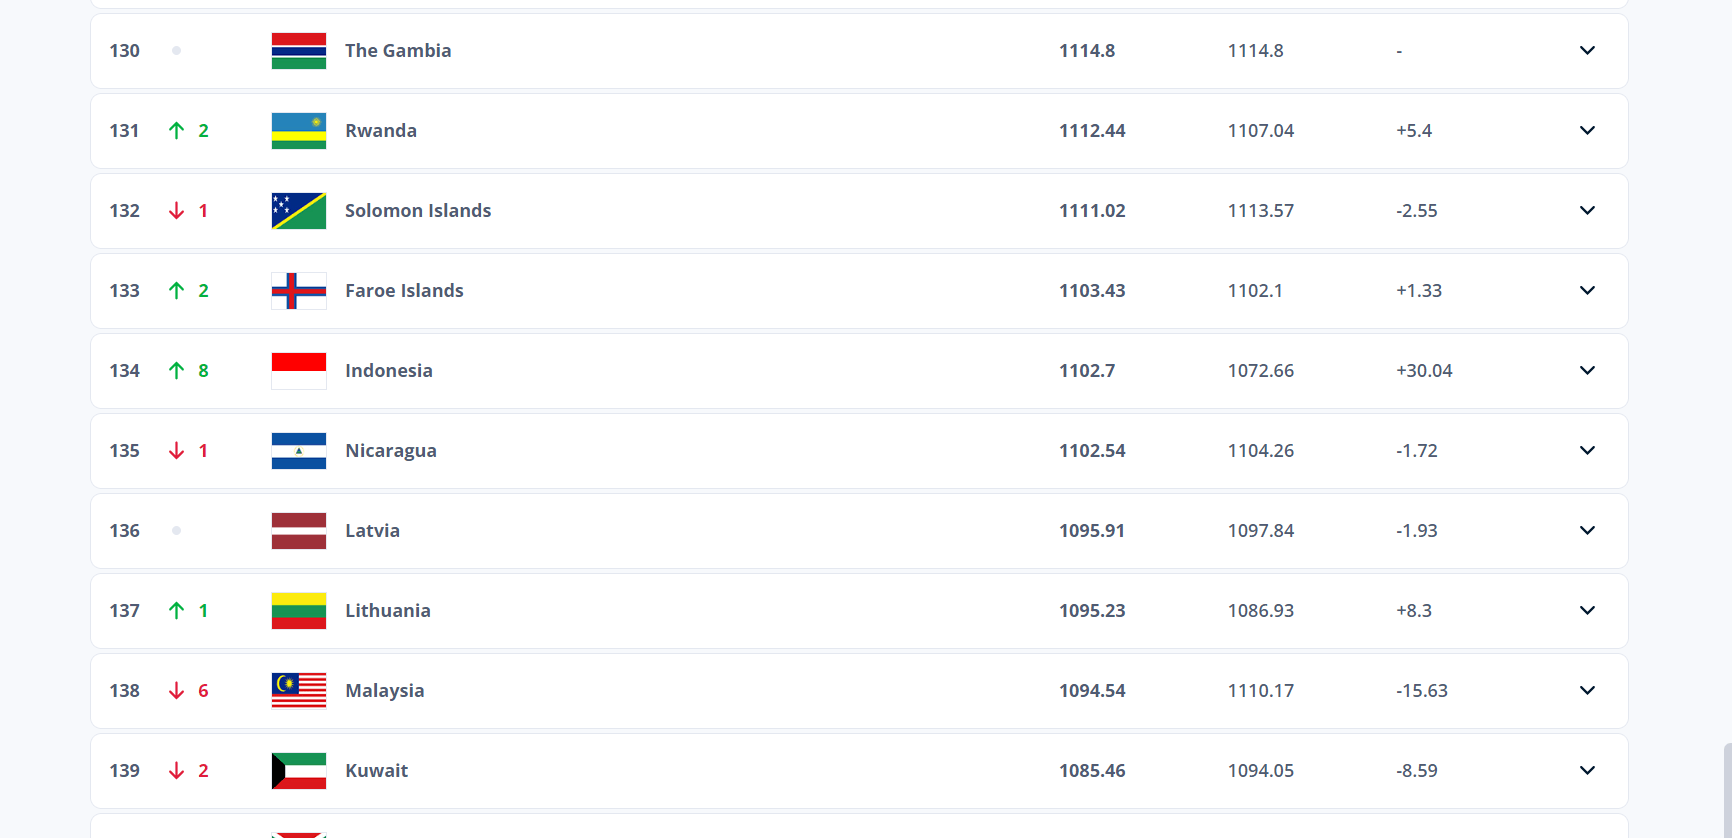Expand The Gambia ranking row
The image size is (1732, 838).
(x=1587, y=51)
